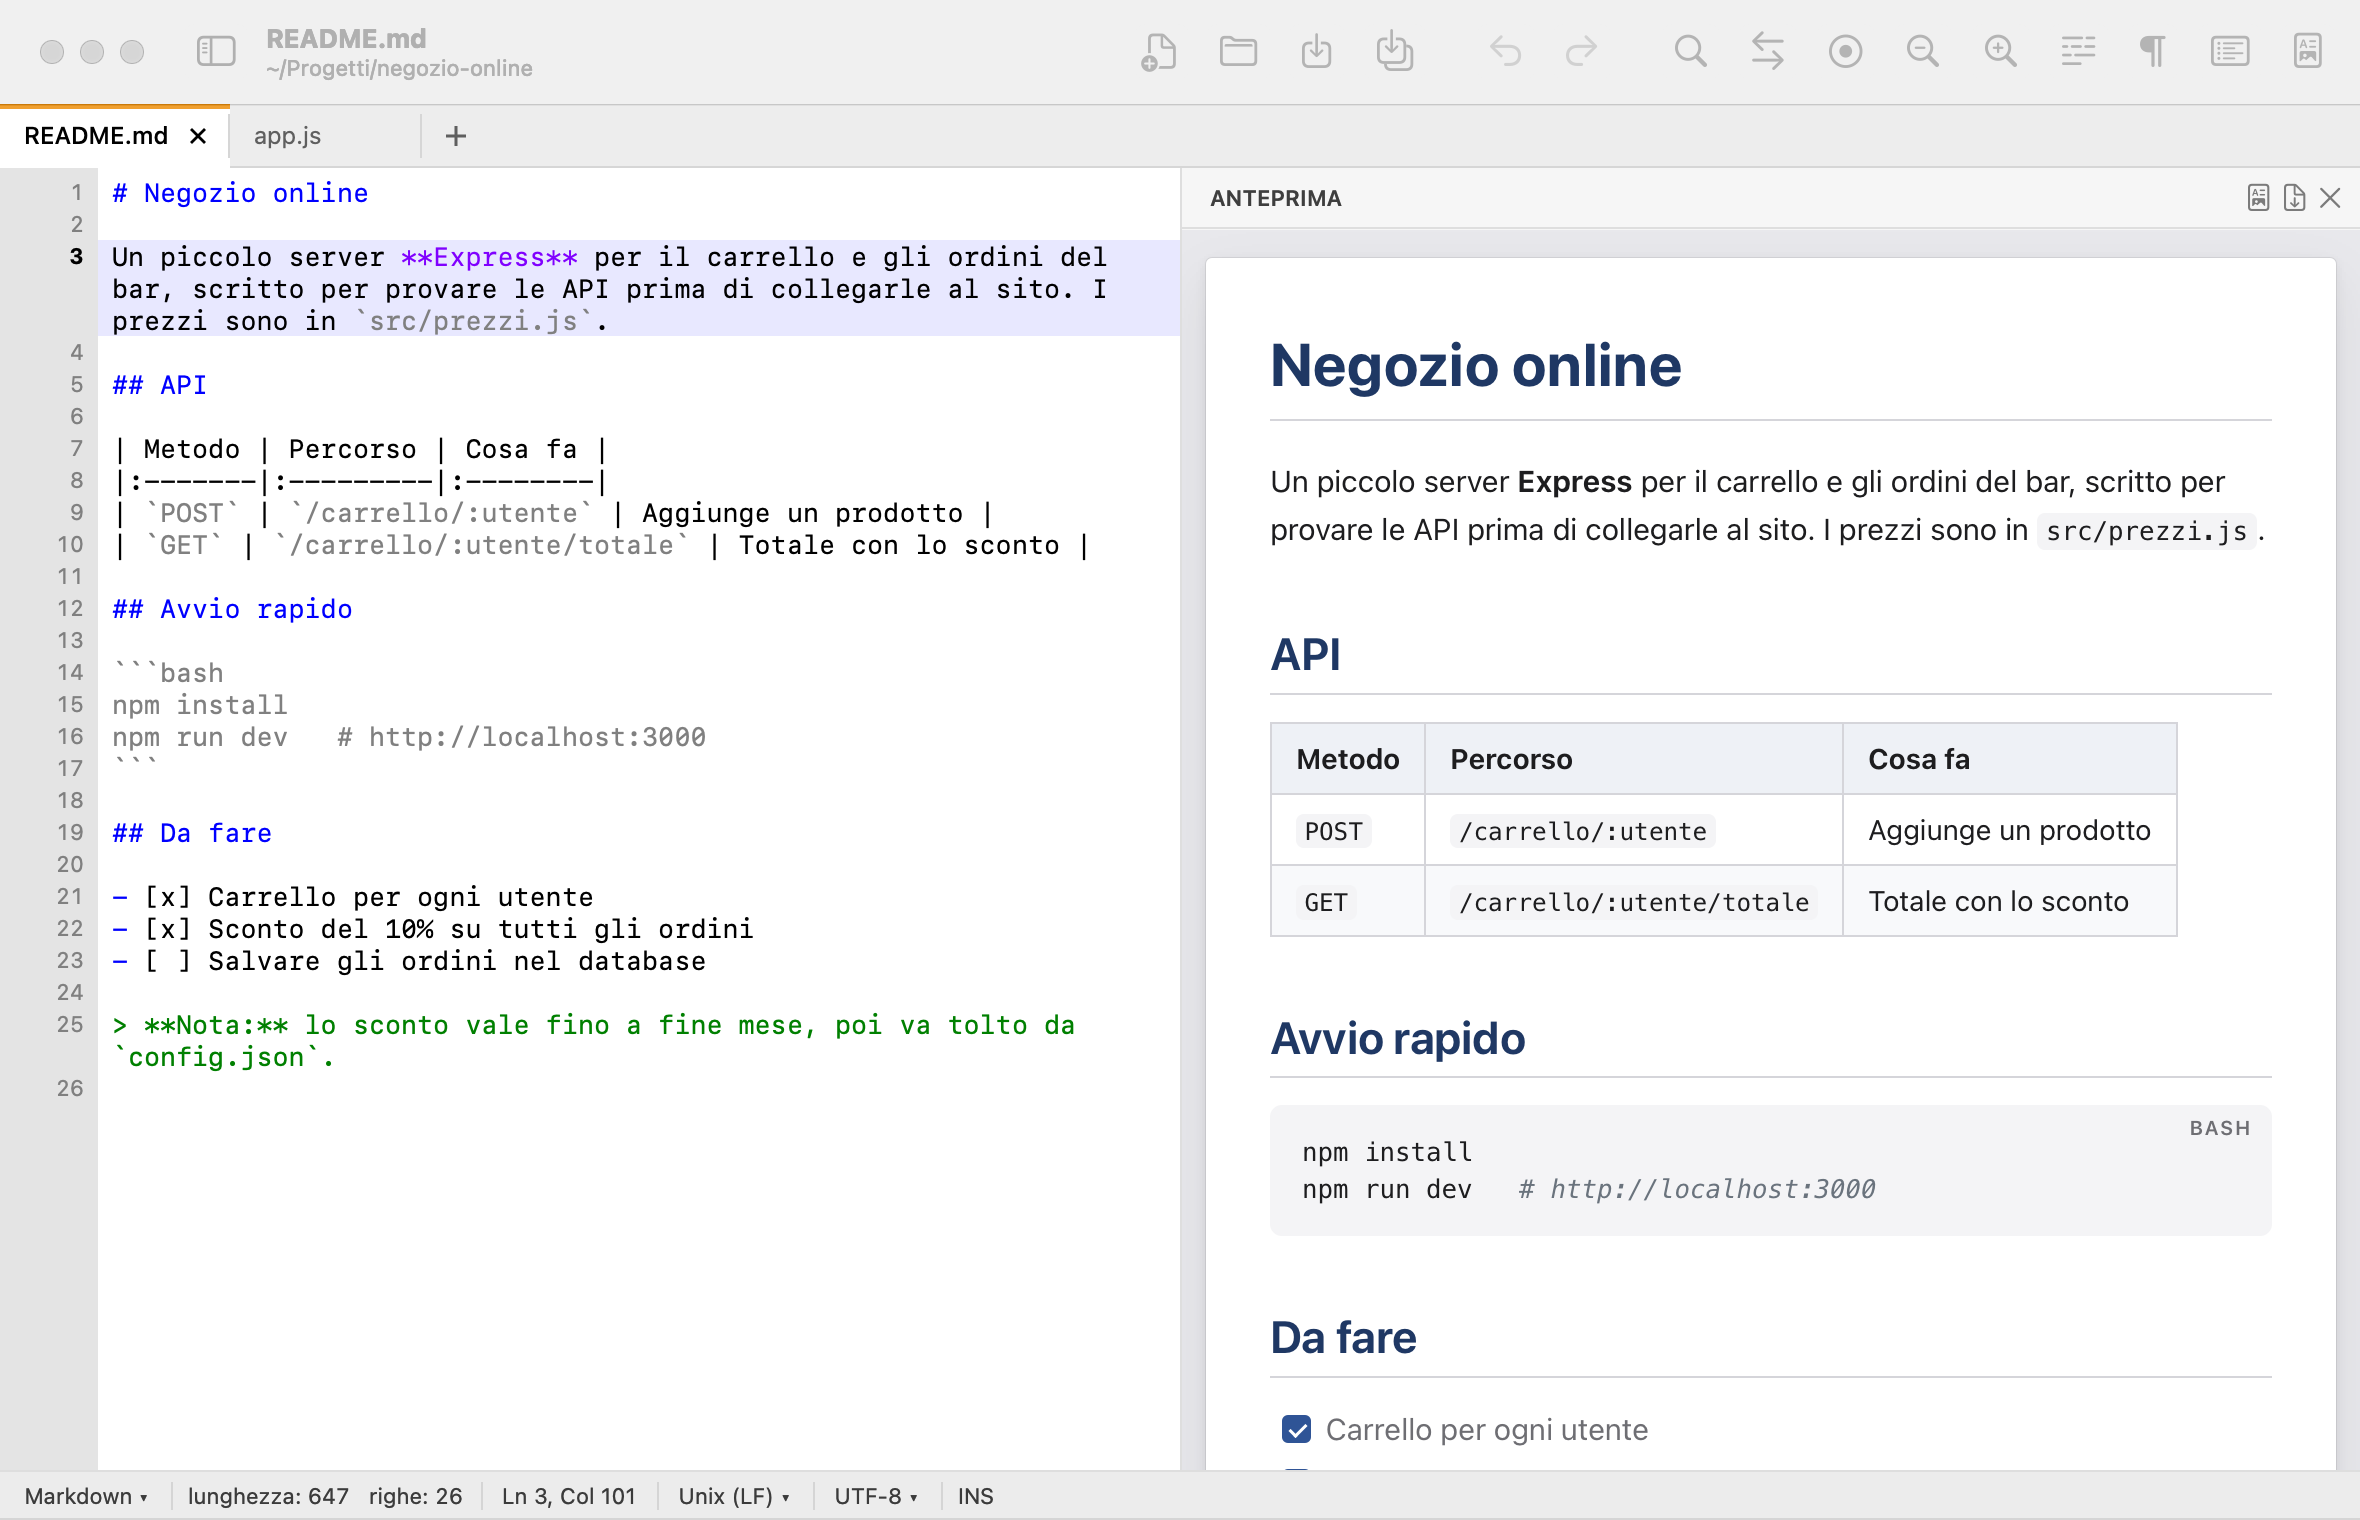Toggle 'Carrello per ogni utente' checkbox in preview
The width and height of the screenshot is (2360, 1520).
pos(1296,1429)
